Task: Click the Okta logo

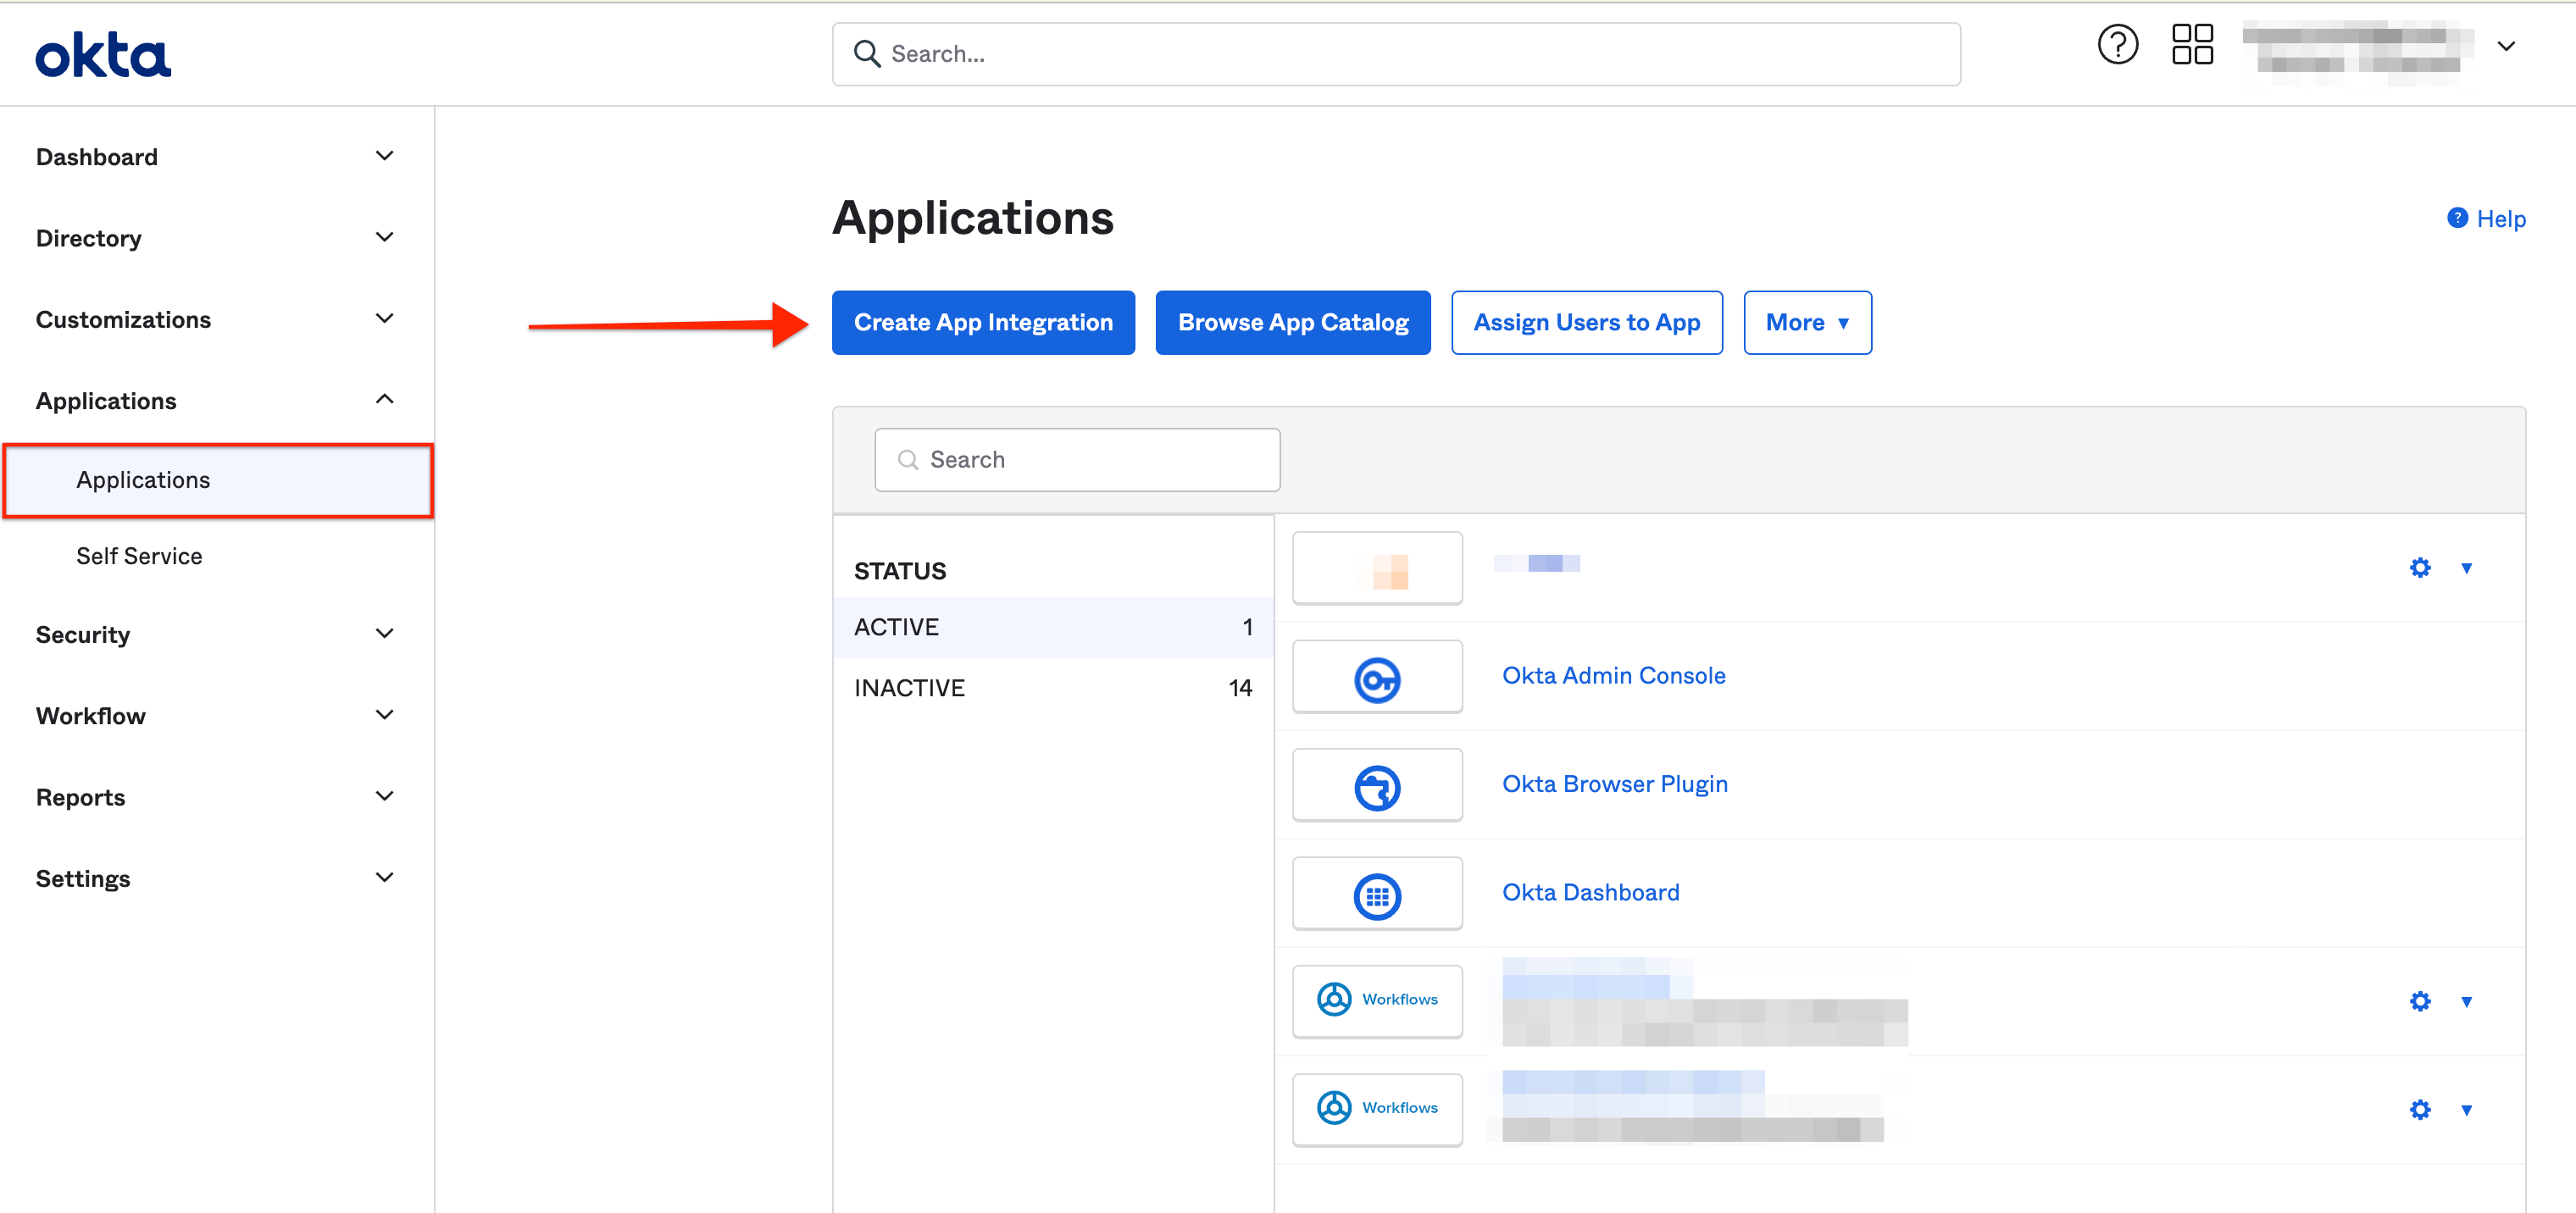Action: click(x=103, y=55)
